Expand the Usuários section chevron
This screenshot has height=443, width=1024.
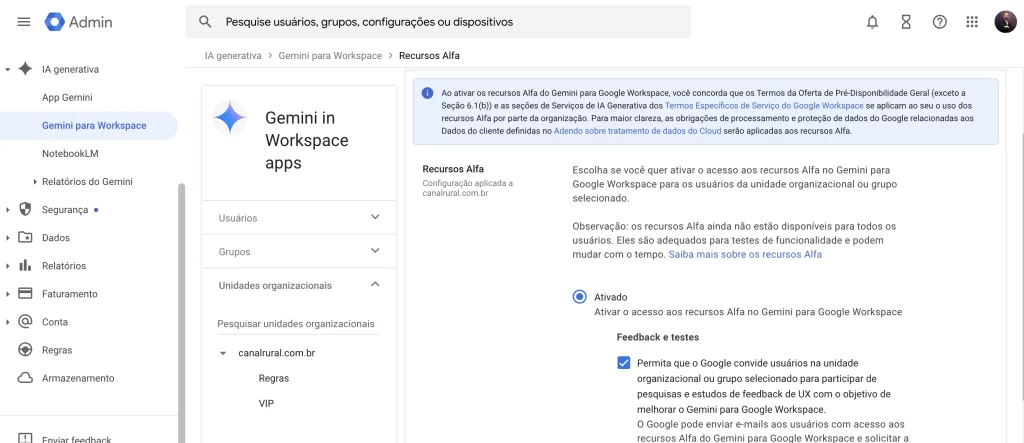pos(375,217)
